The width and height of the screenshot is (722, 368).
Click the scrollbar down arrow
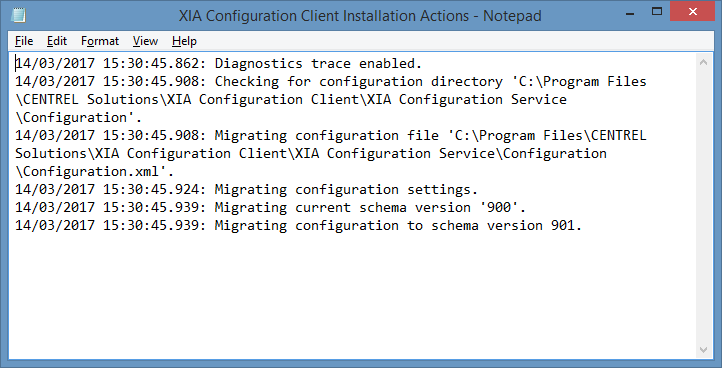(x=703, y=350)
